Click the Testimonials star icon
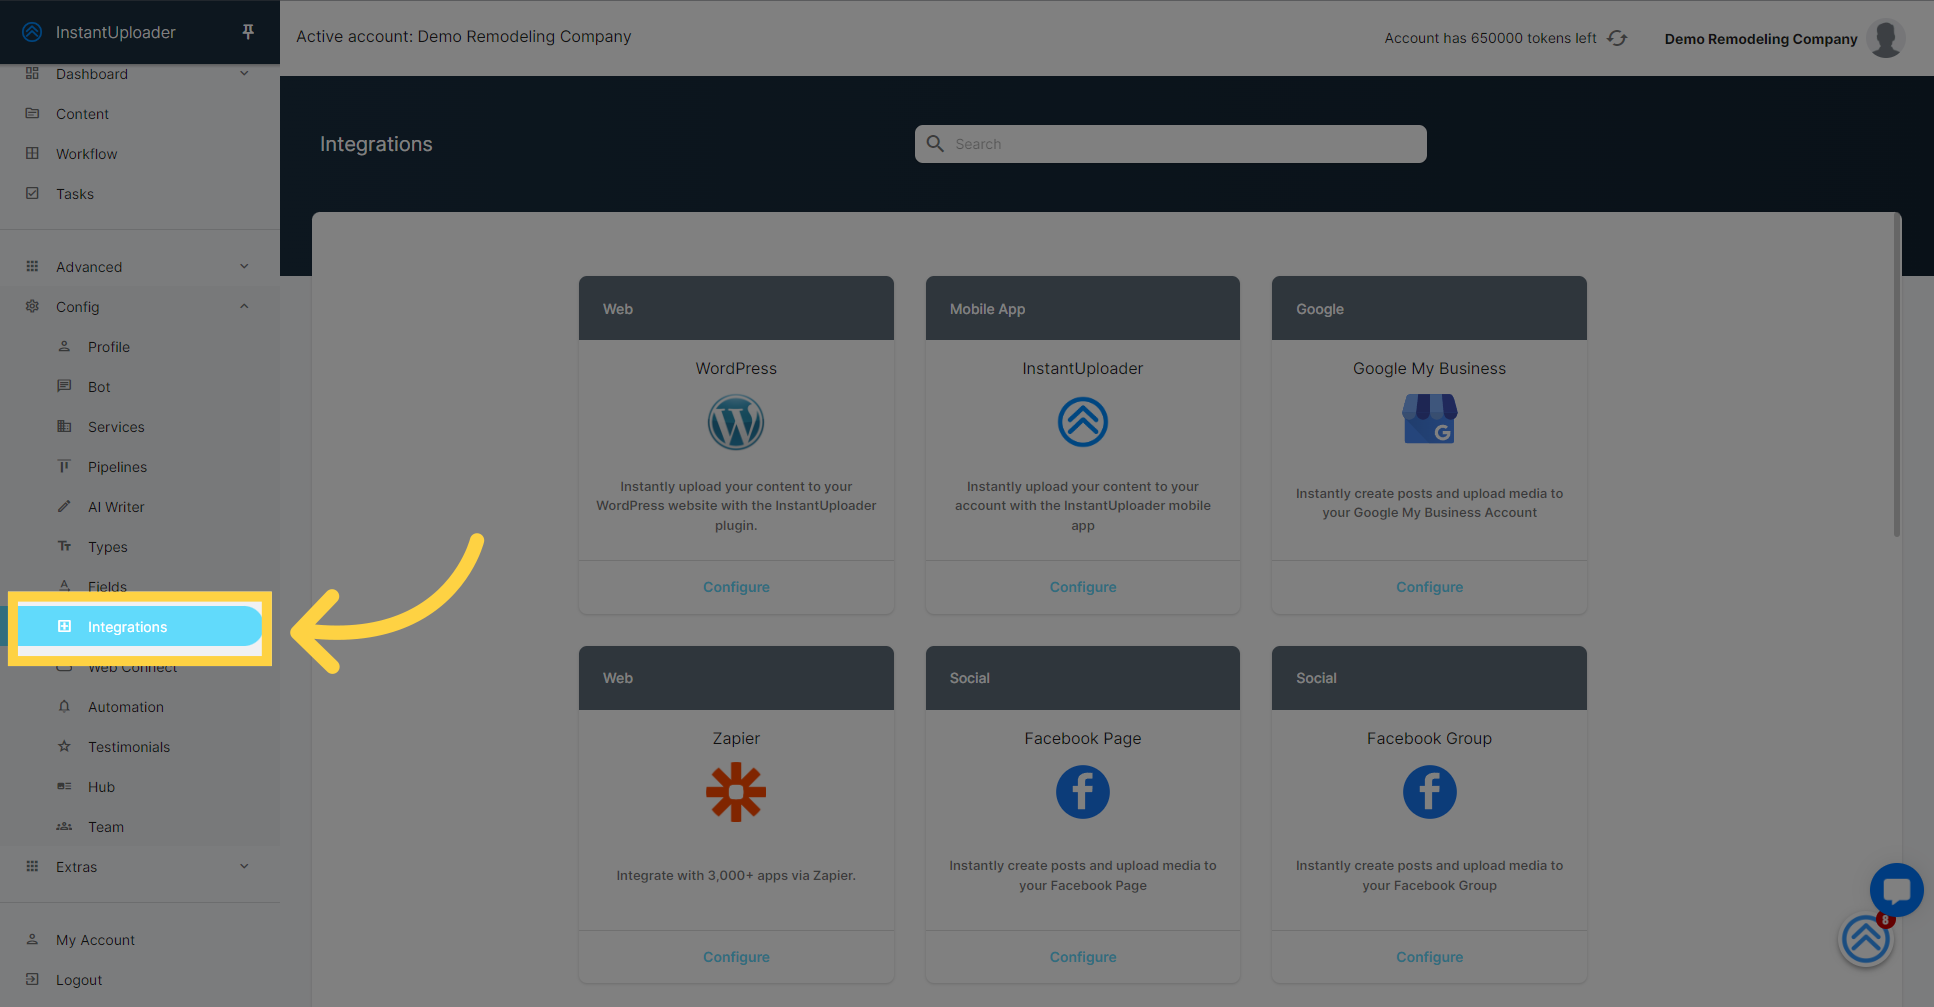The image size is (1934, 1007). tap(64, 747)
